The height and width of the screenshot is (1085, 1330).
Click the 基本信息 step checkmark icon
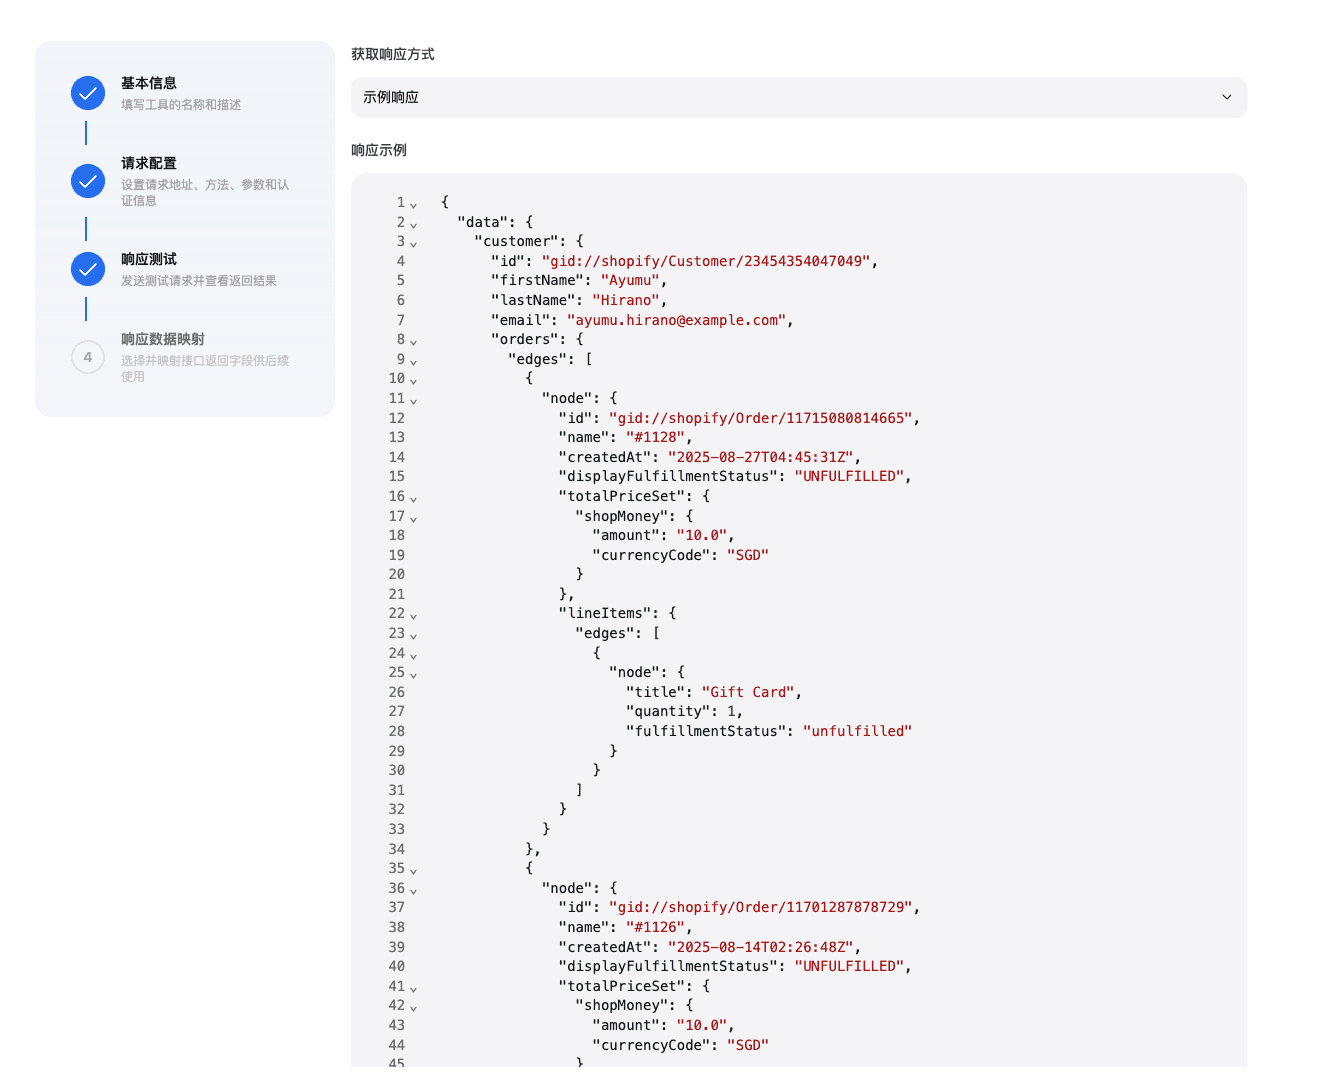click(x=88, y=93)
